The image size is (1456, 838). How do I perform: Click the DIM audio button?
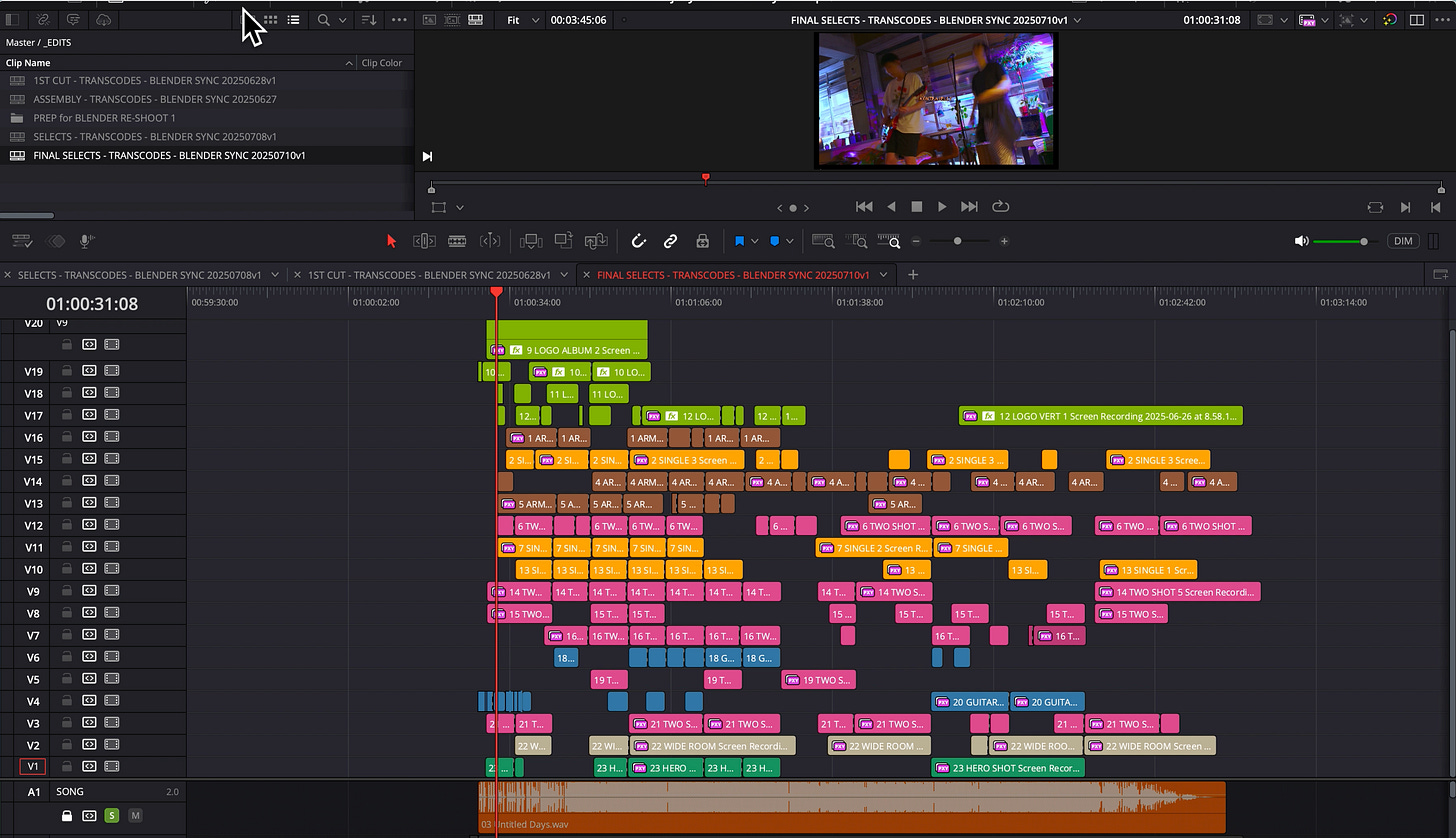coord(1403,241)
